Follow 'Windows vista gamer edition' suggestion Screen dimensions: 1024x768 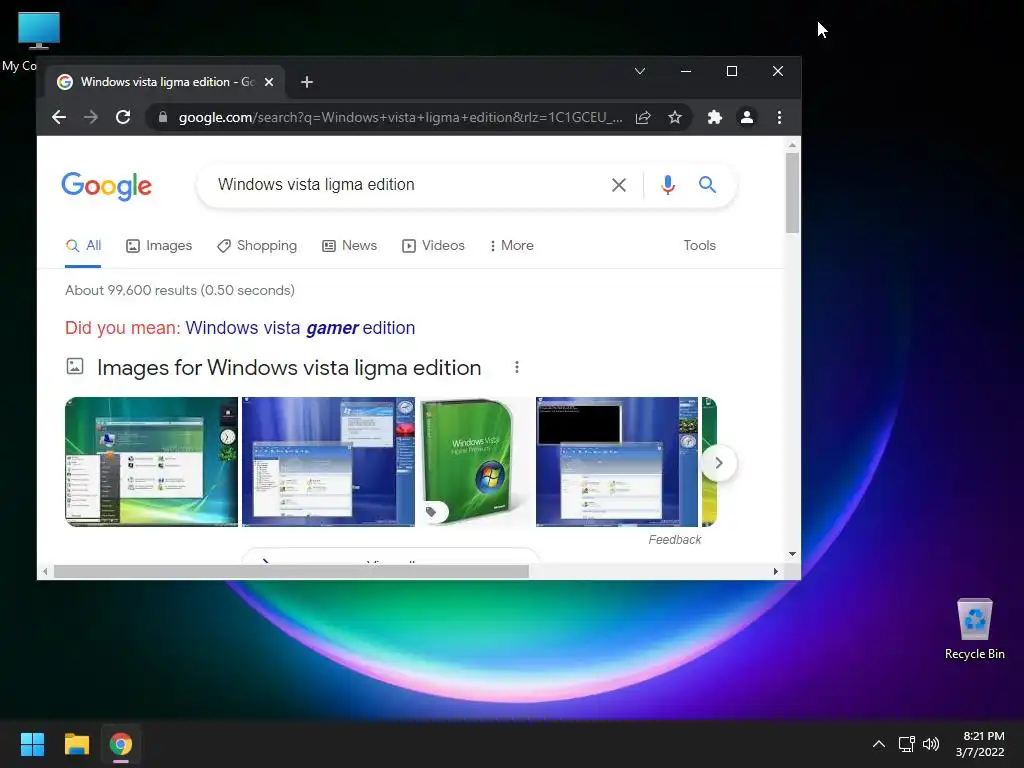300,328
